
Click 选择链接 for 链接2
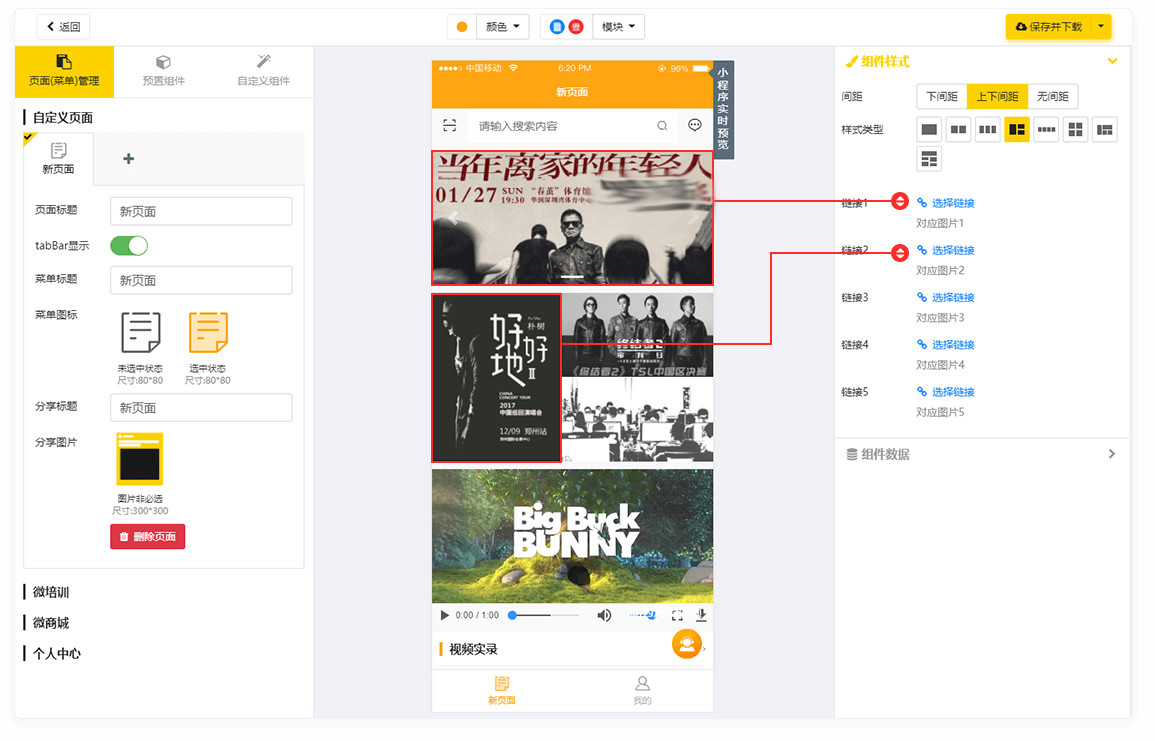pos(946,250)
